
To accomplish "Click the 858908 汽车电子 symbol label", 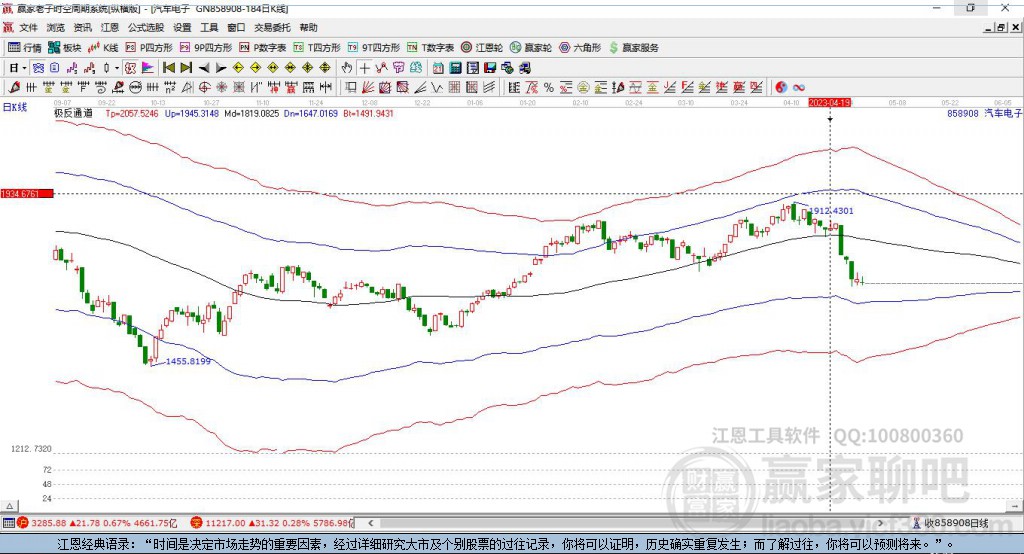I will (x=984, y=114).
